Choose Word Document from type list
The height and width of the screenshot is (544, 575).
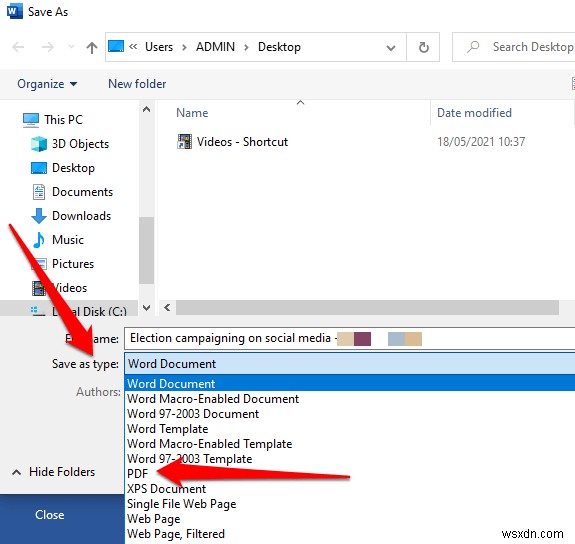(x=350, y=384)
